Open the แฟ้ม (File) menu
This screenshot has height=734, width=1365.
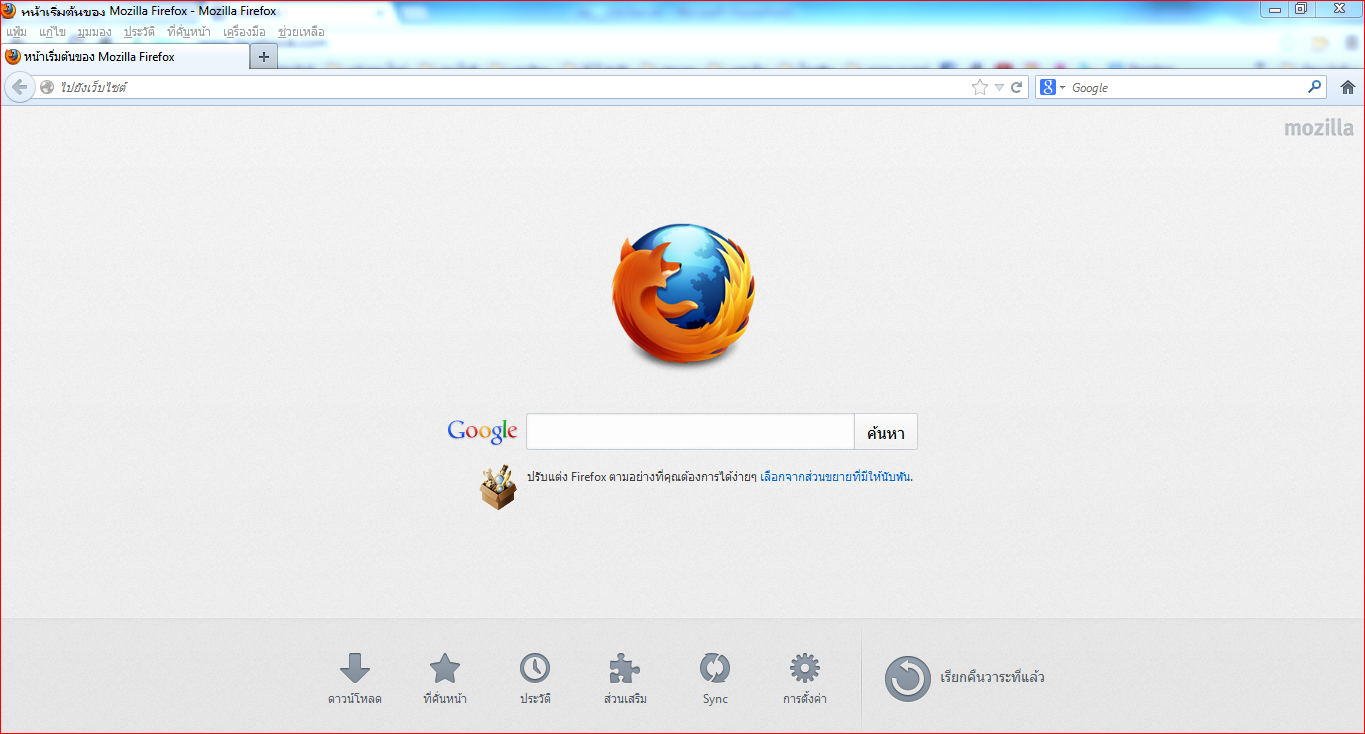point(16,32)
